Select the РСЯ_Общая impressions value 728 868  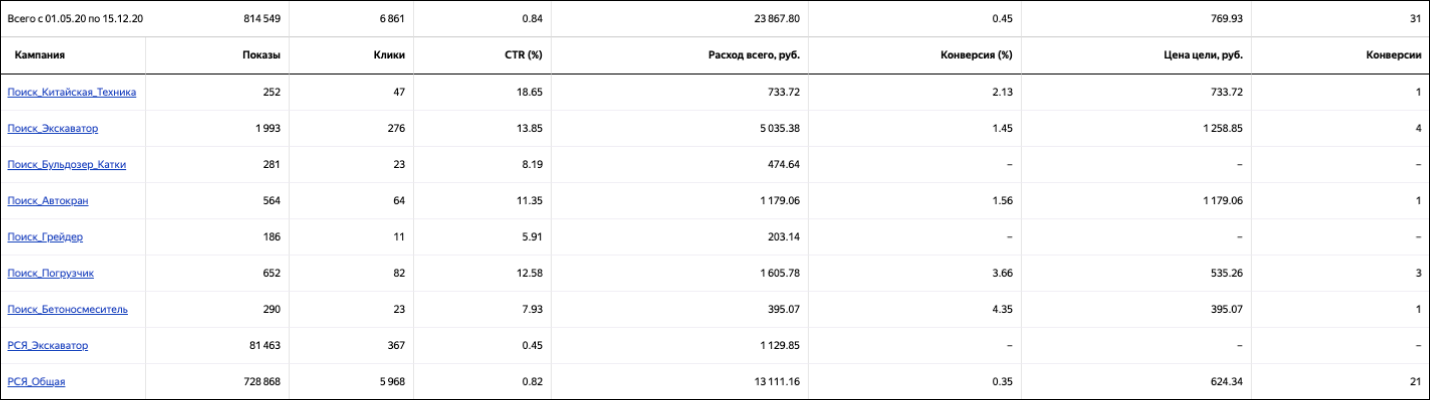(260, 381)
